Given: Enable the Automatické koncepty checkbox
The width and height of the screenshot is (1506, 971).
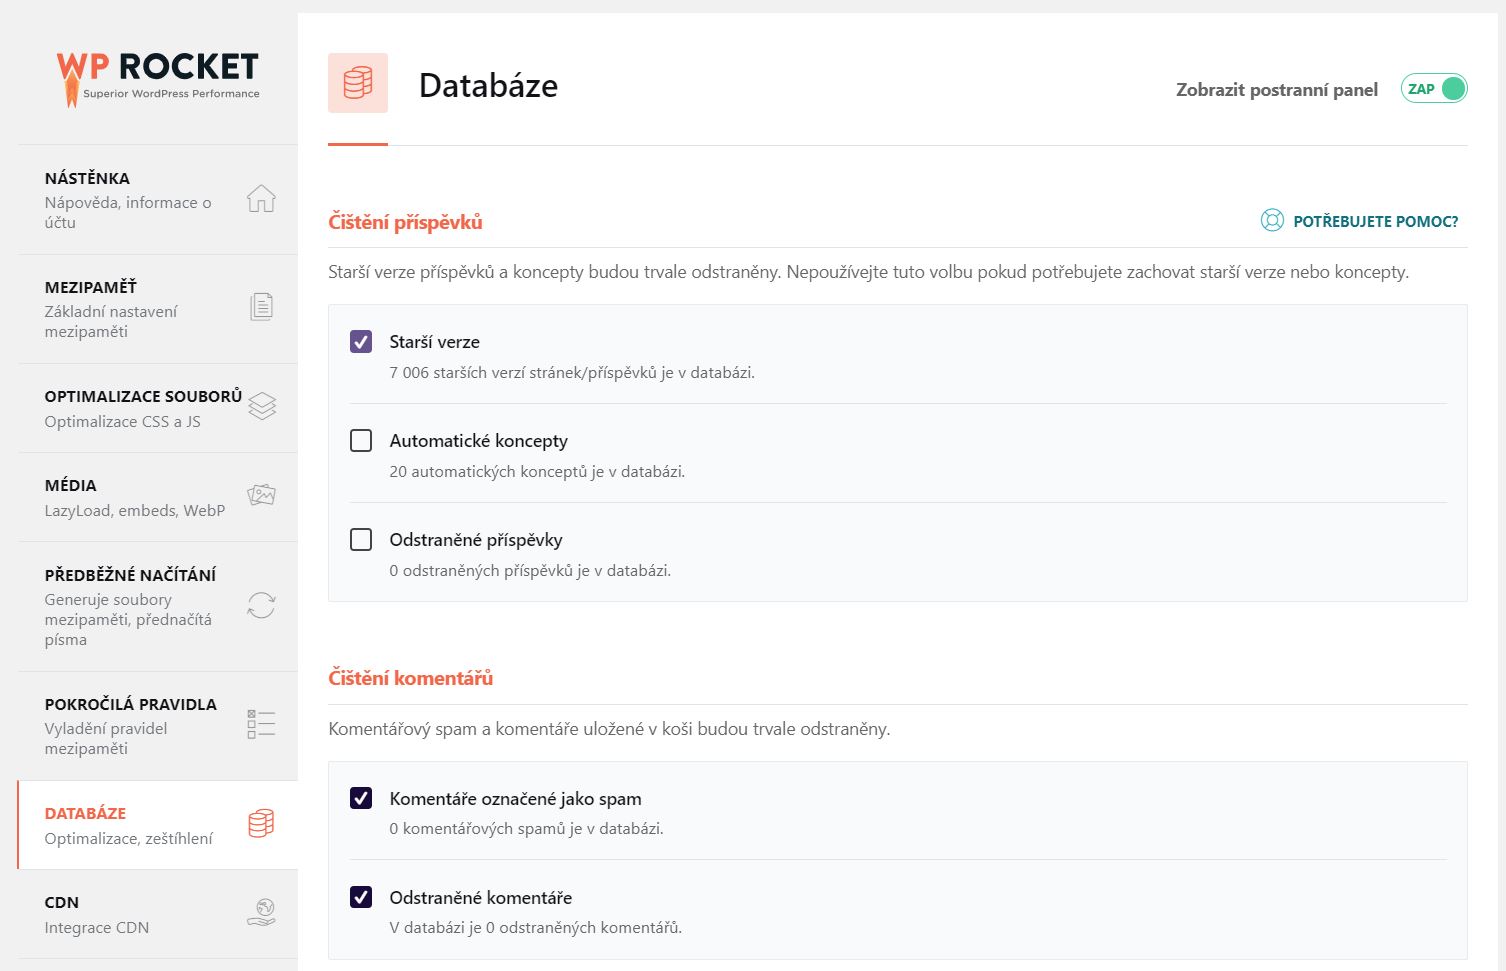Looking at the screenshot, I should click(x=361, y=441).
